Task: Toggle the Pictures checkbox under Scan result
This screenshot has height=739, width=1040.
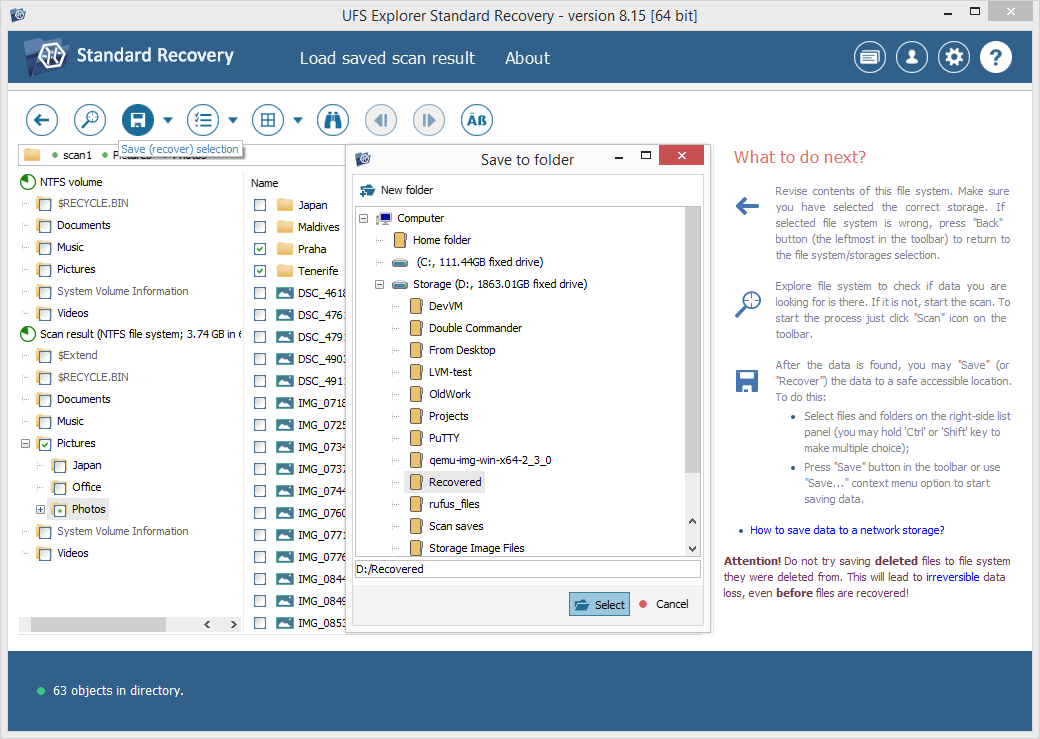Action: coord(44,444)
